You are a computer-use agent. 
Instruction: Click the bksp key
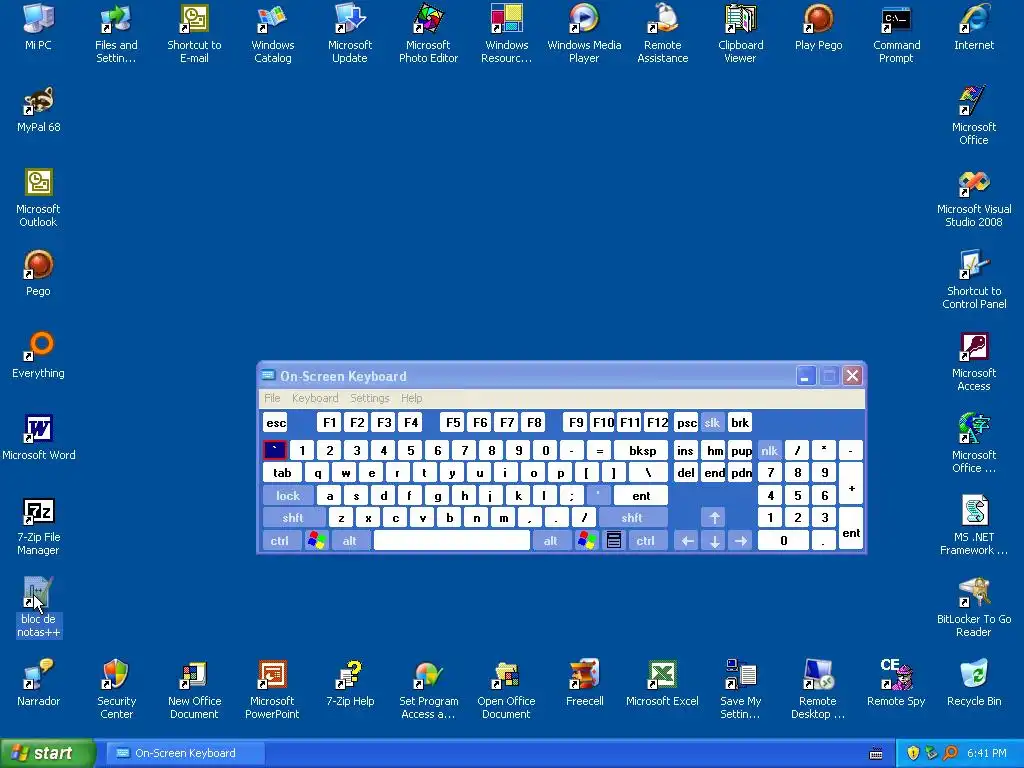click(642, 451)
